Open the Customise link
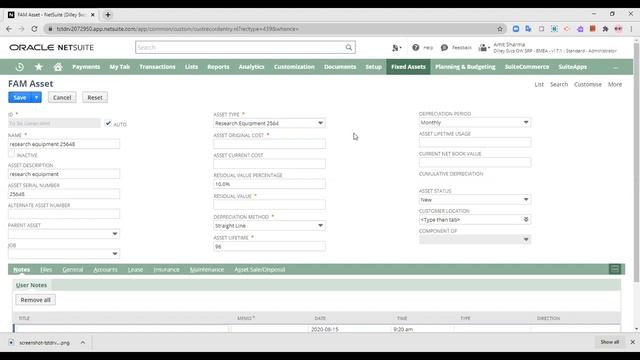The height and width of the screenshot is (360, 640). pyautogui.click(x=588, y=84)
